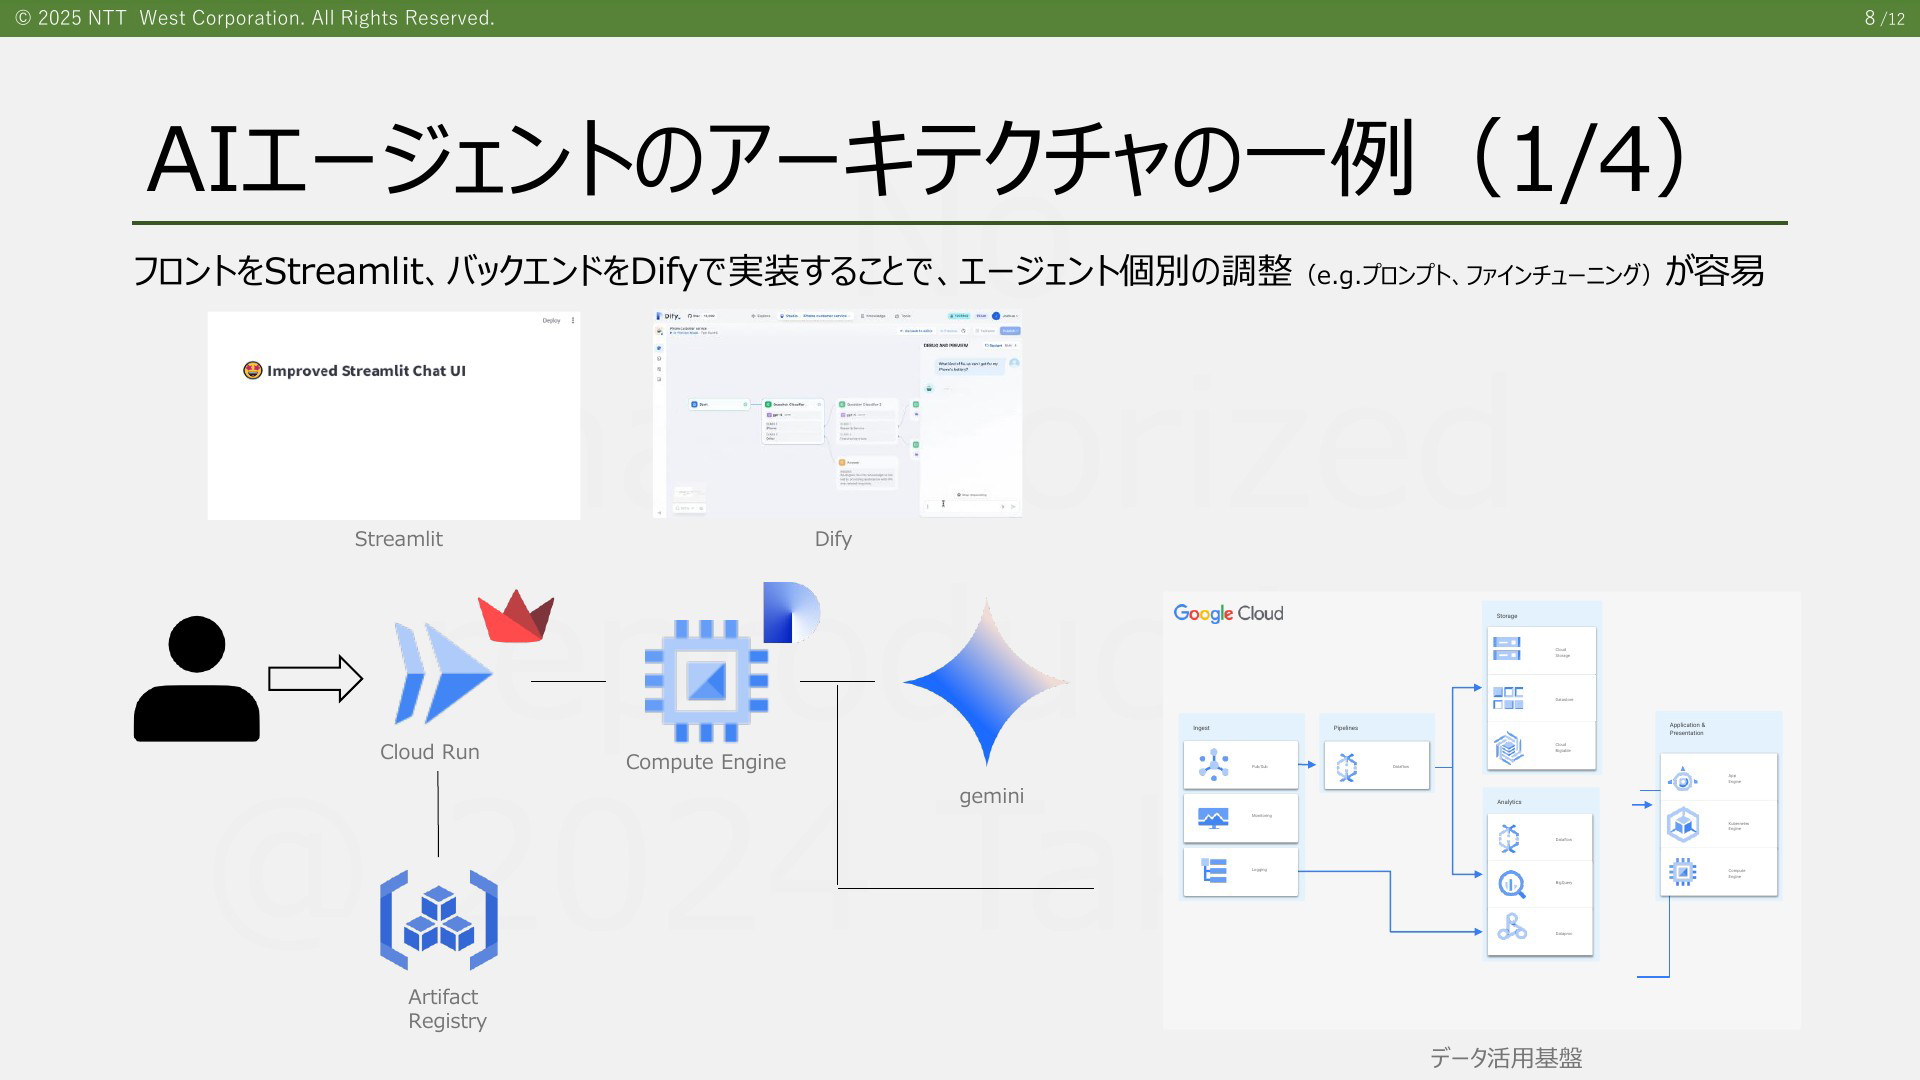The image size is (1920, 1080).
Task: Select the Dify workflow screenshot thumbnail
Action: tap(838, 414)
